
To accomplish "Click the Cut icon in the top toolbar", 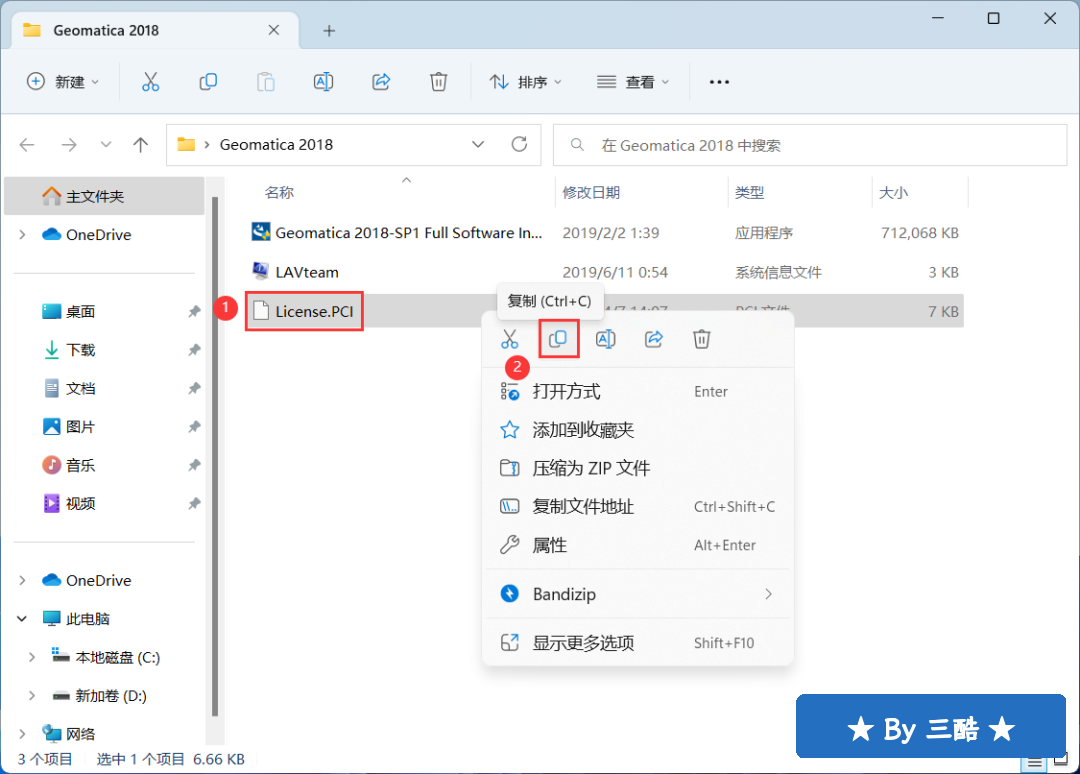I will pyautogui.click(x=150, y=82).
